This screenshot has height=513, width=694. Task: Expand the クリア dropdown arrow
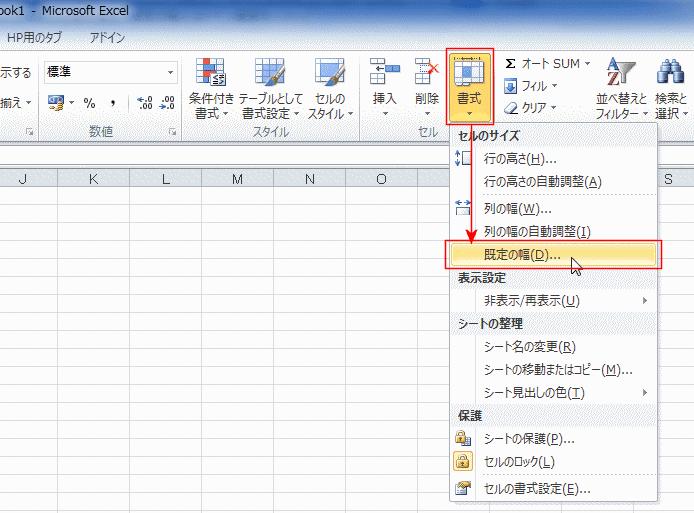pyautogui.click(x=553, y=108)
